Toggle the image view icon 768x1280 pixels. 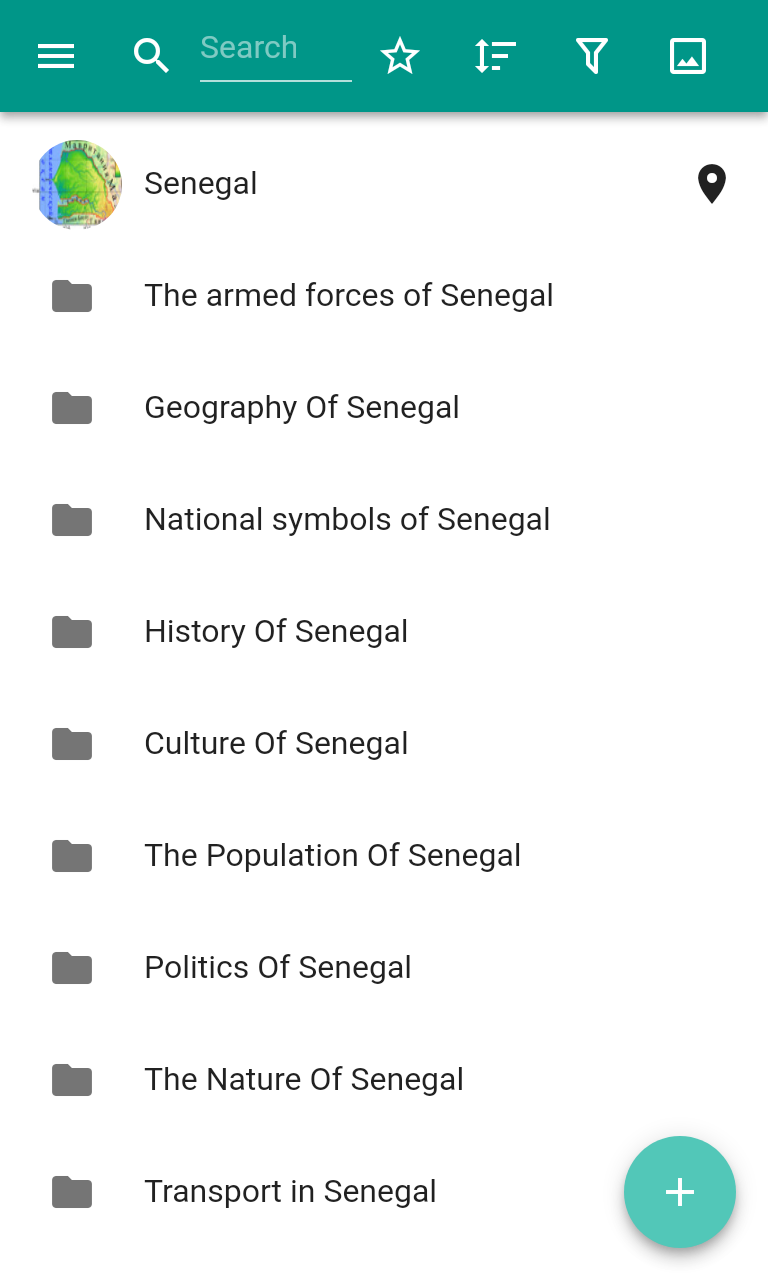(x=688, y=56)
